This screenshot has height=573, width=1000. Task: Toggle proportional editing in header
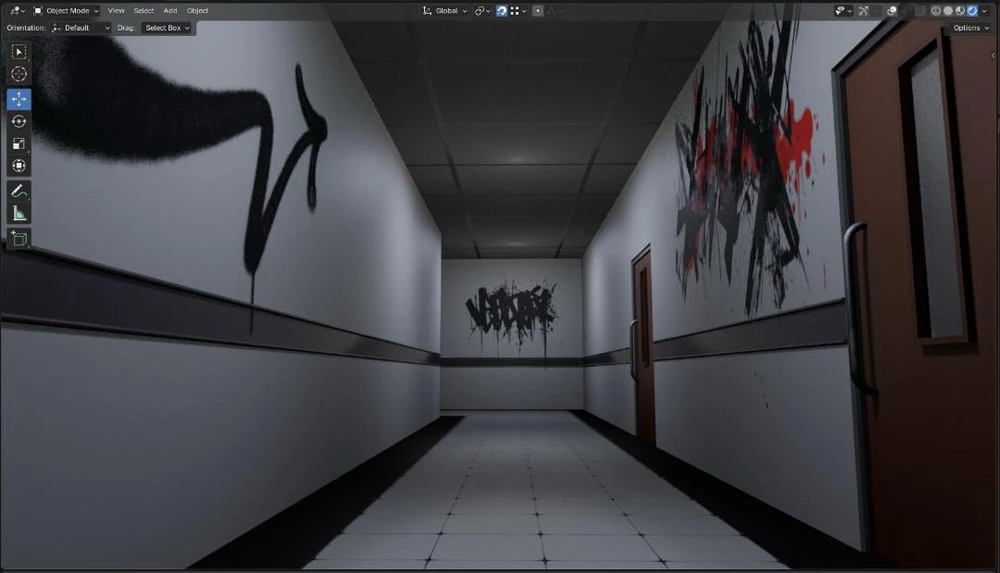(538, 10)
